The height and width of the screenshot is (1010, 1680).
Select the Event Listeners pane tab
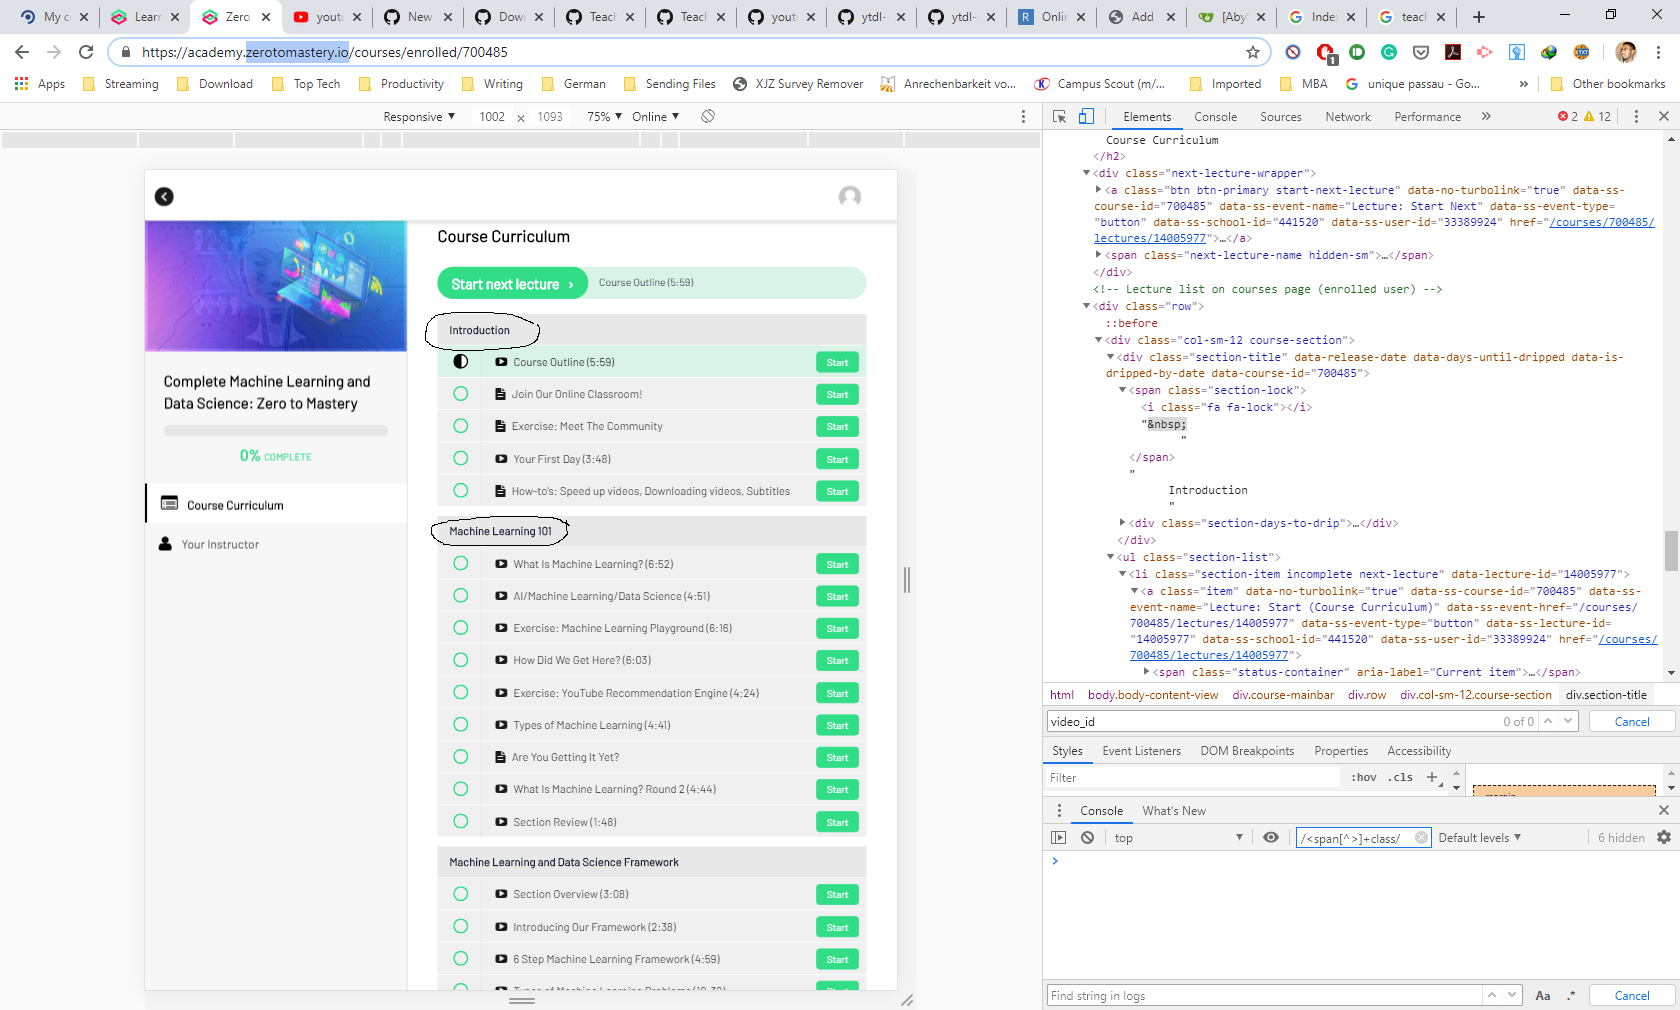1141,751
